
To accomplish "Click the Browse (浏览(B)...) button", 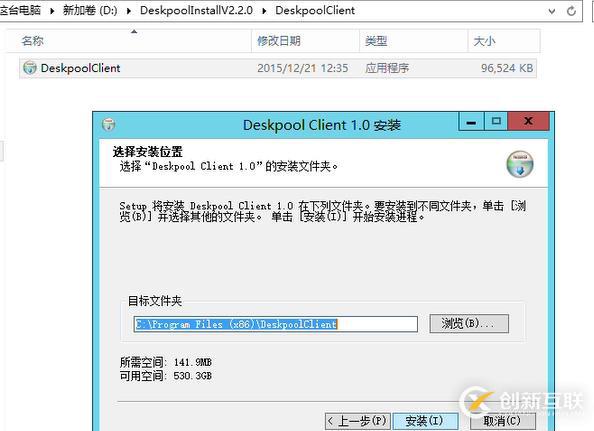I will [x=469, y=323].
